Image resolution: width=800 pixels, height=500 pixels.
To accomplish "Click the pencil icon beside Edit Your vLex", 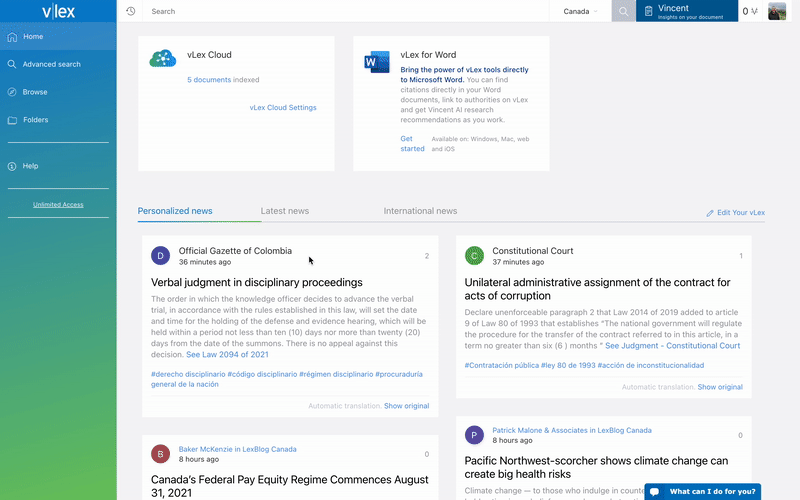I will point(710,213).
